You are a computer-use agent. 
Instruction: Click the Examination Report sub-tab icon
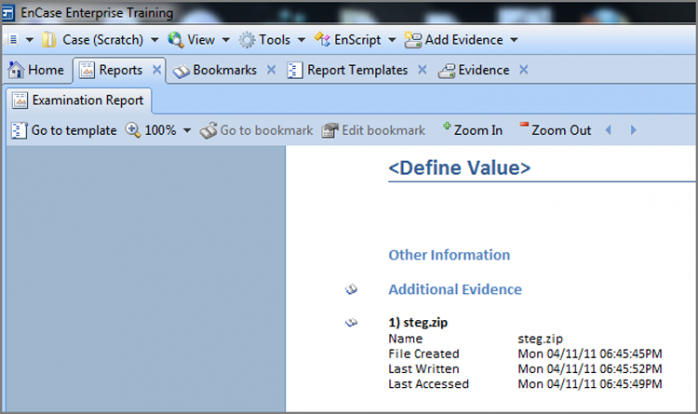pyautogui.click(x=20, y=100)
